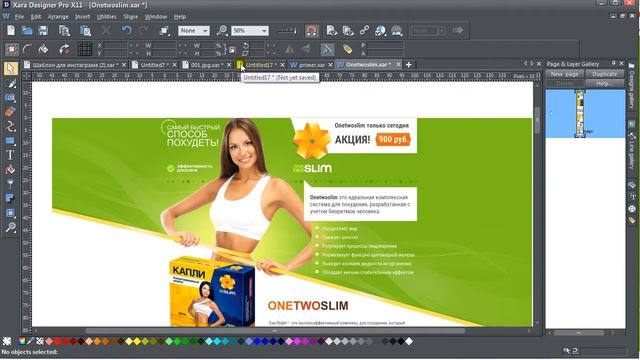The width and height of the screenshot is (640, 360).
Task: Click the Delete X icon in toolbar
Action: coord(106,31)
